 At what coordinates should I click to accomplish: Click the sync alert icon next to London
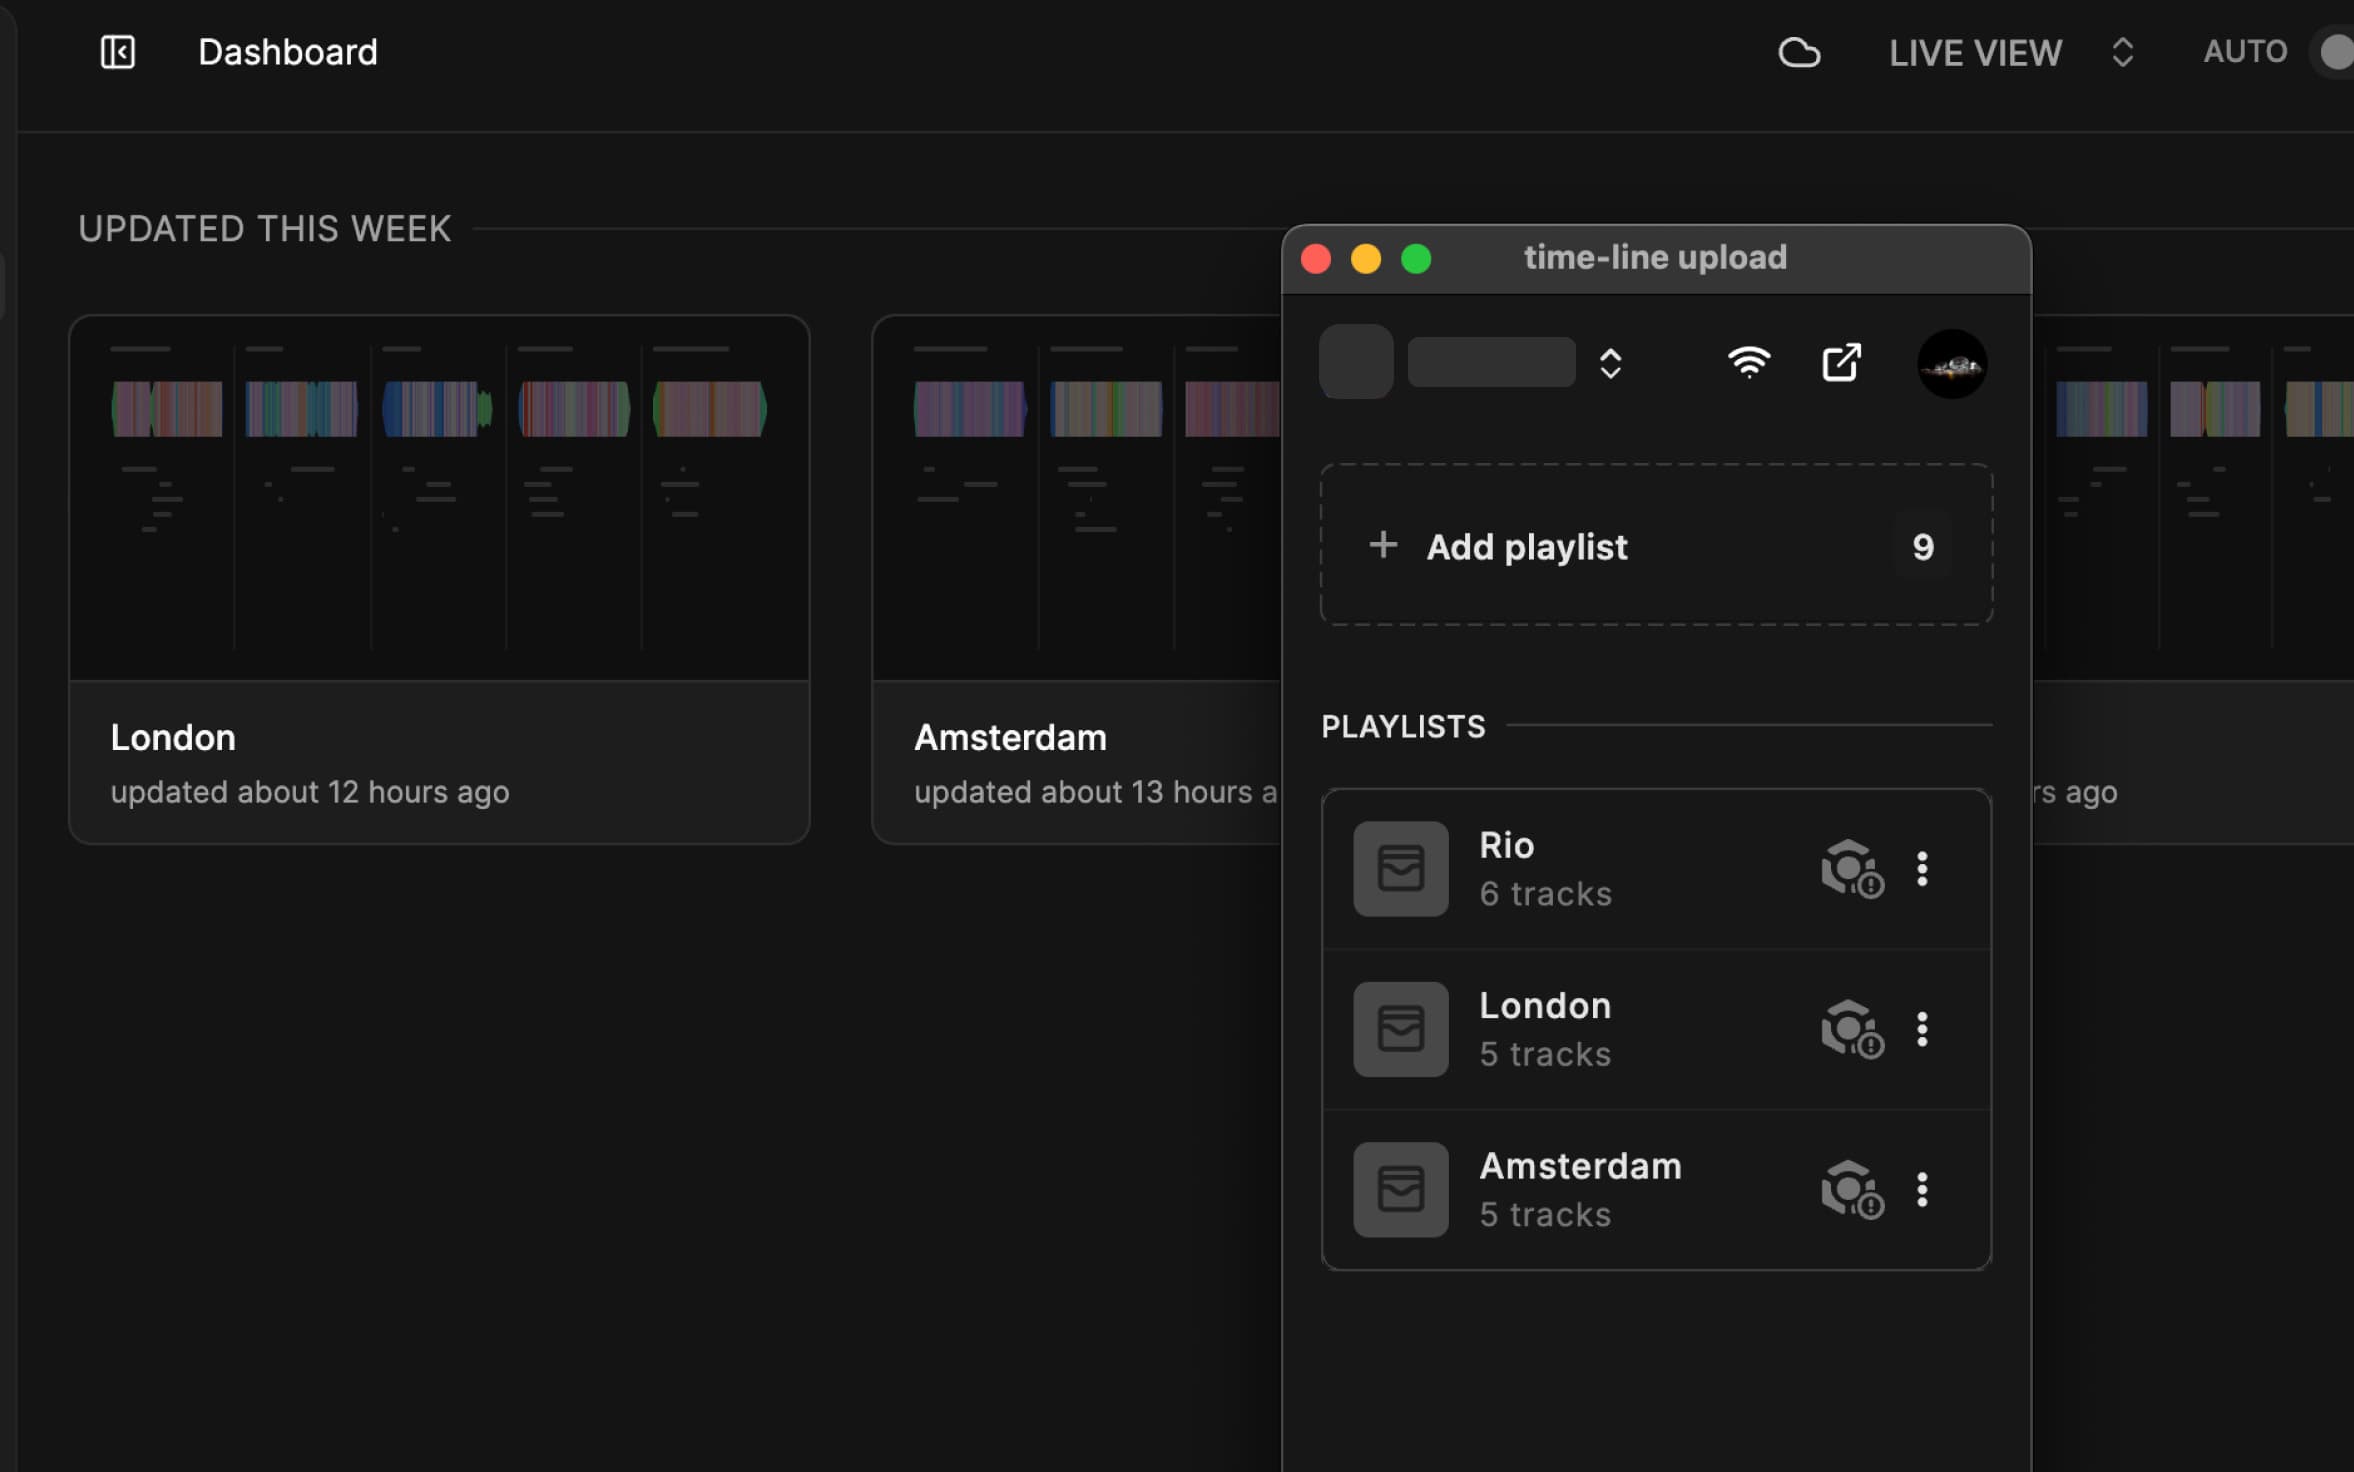click(1853, 1030)
